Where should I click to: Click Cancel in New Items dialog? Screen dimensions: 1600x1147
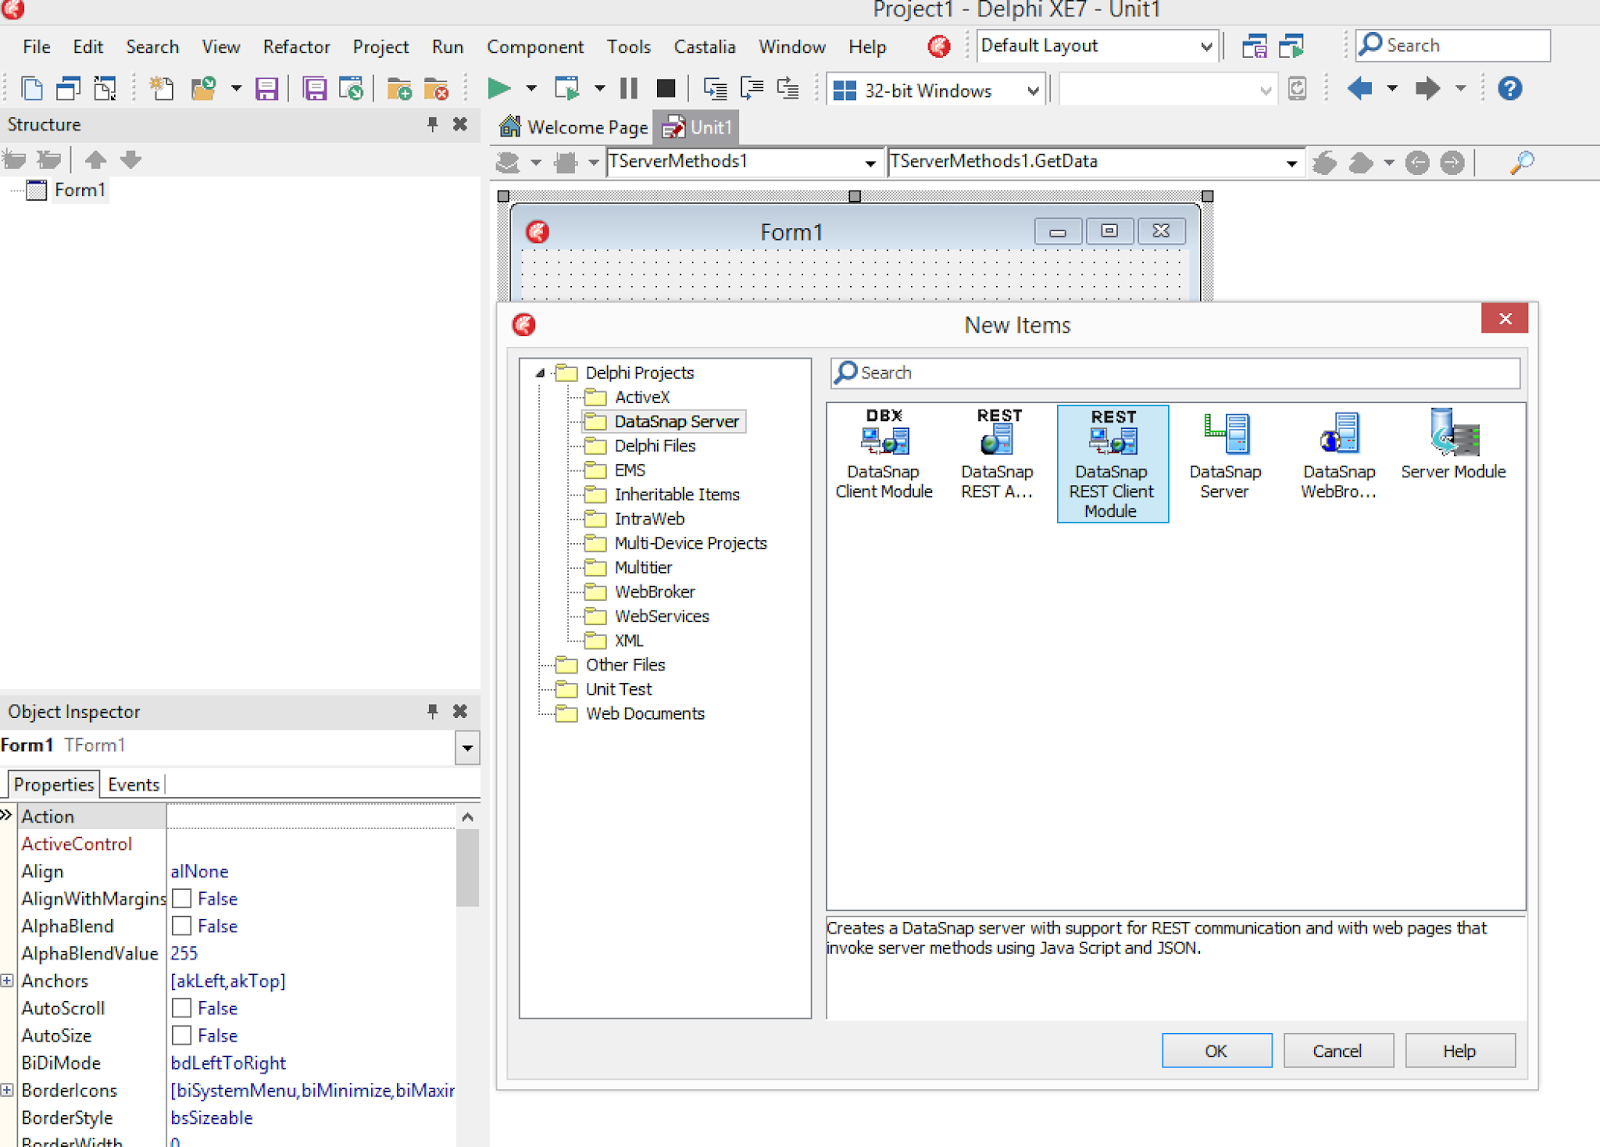click(1337, 1051)
